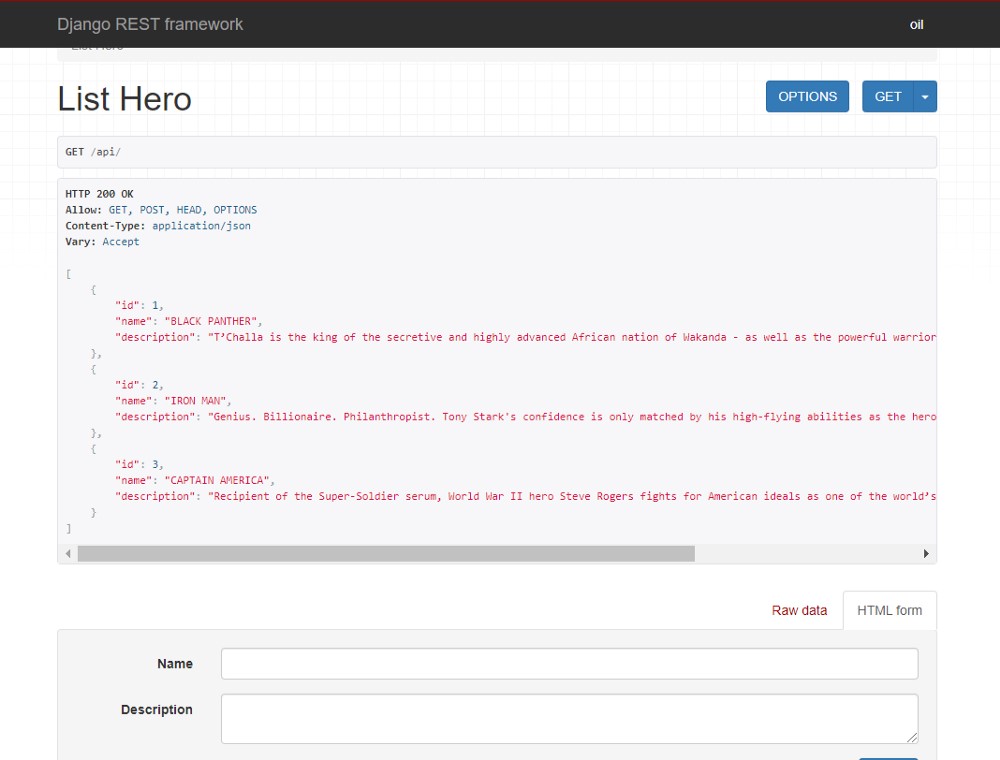
Task: Click the horizontal scrollbar thumb
Action: [x=386, y=553]
